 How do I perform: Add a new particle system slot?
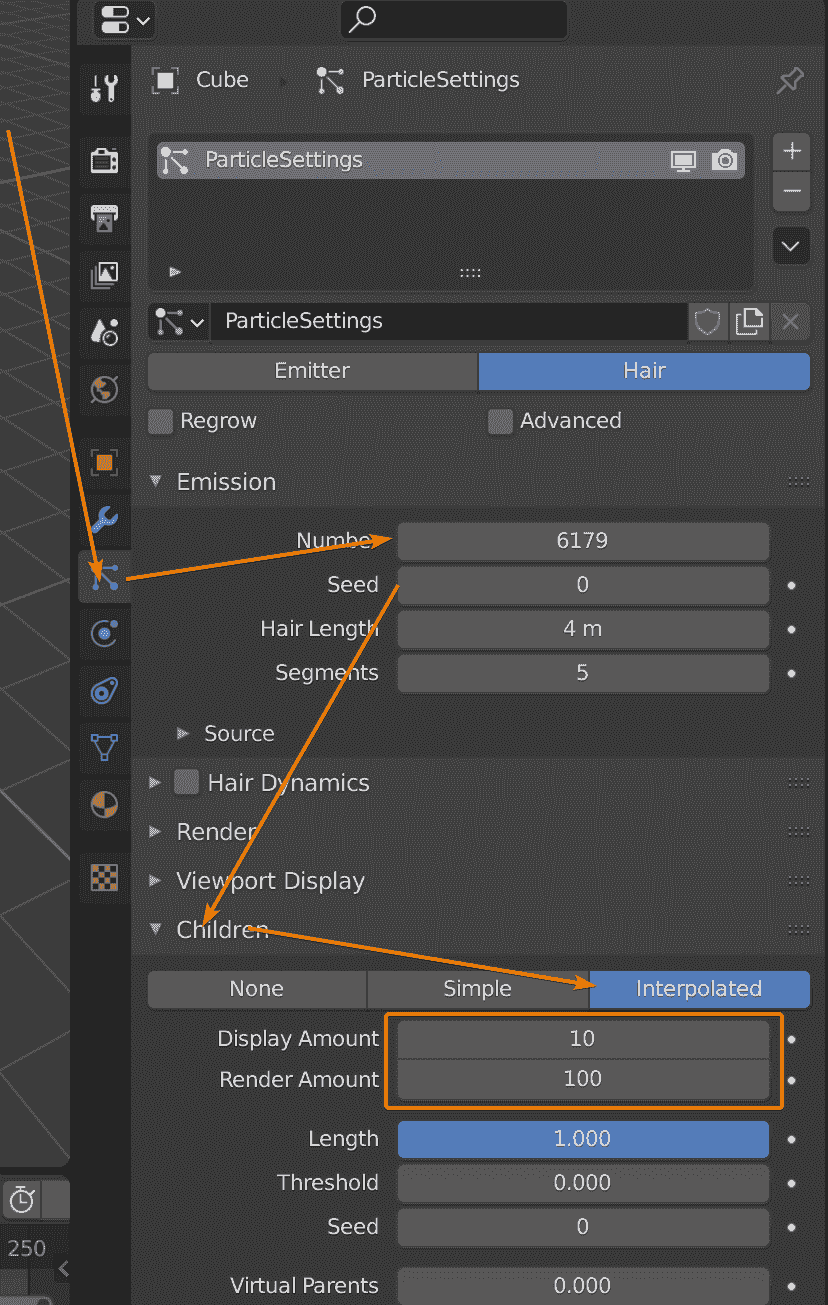(x=792, y=151)
